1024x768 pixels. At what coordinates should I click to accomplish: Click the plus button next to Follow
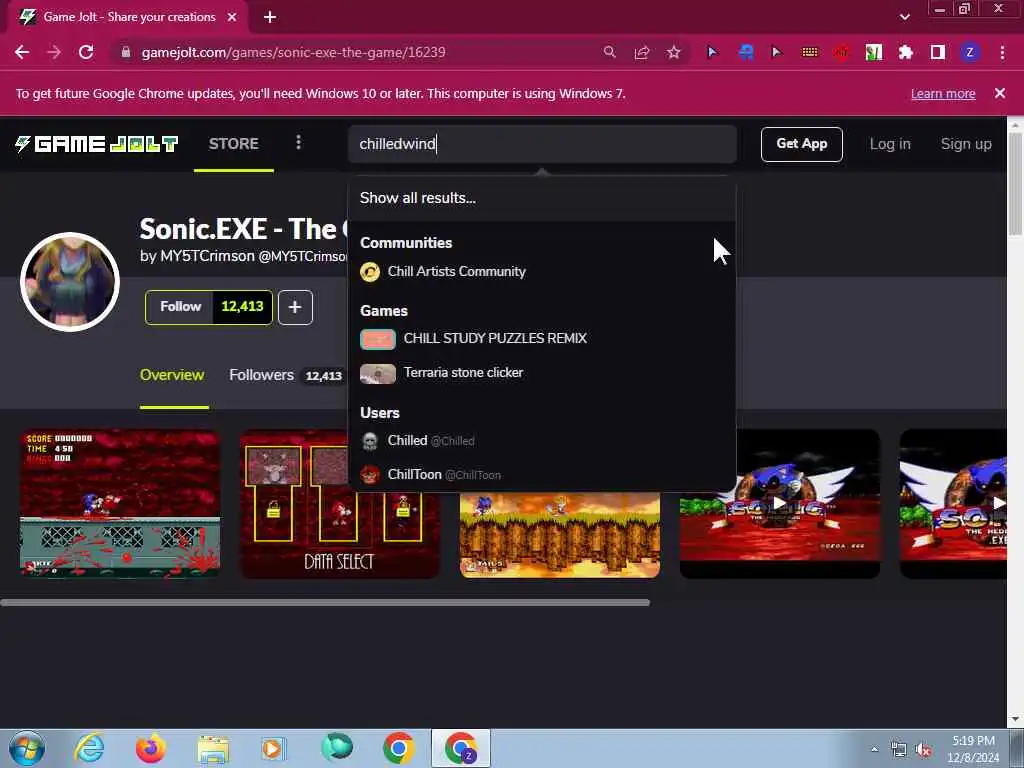[x=295, y=307]
